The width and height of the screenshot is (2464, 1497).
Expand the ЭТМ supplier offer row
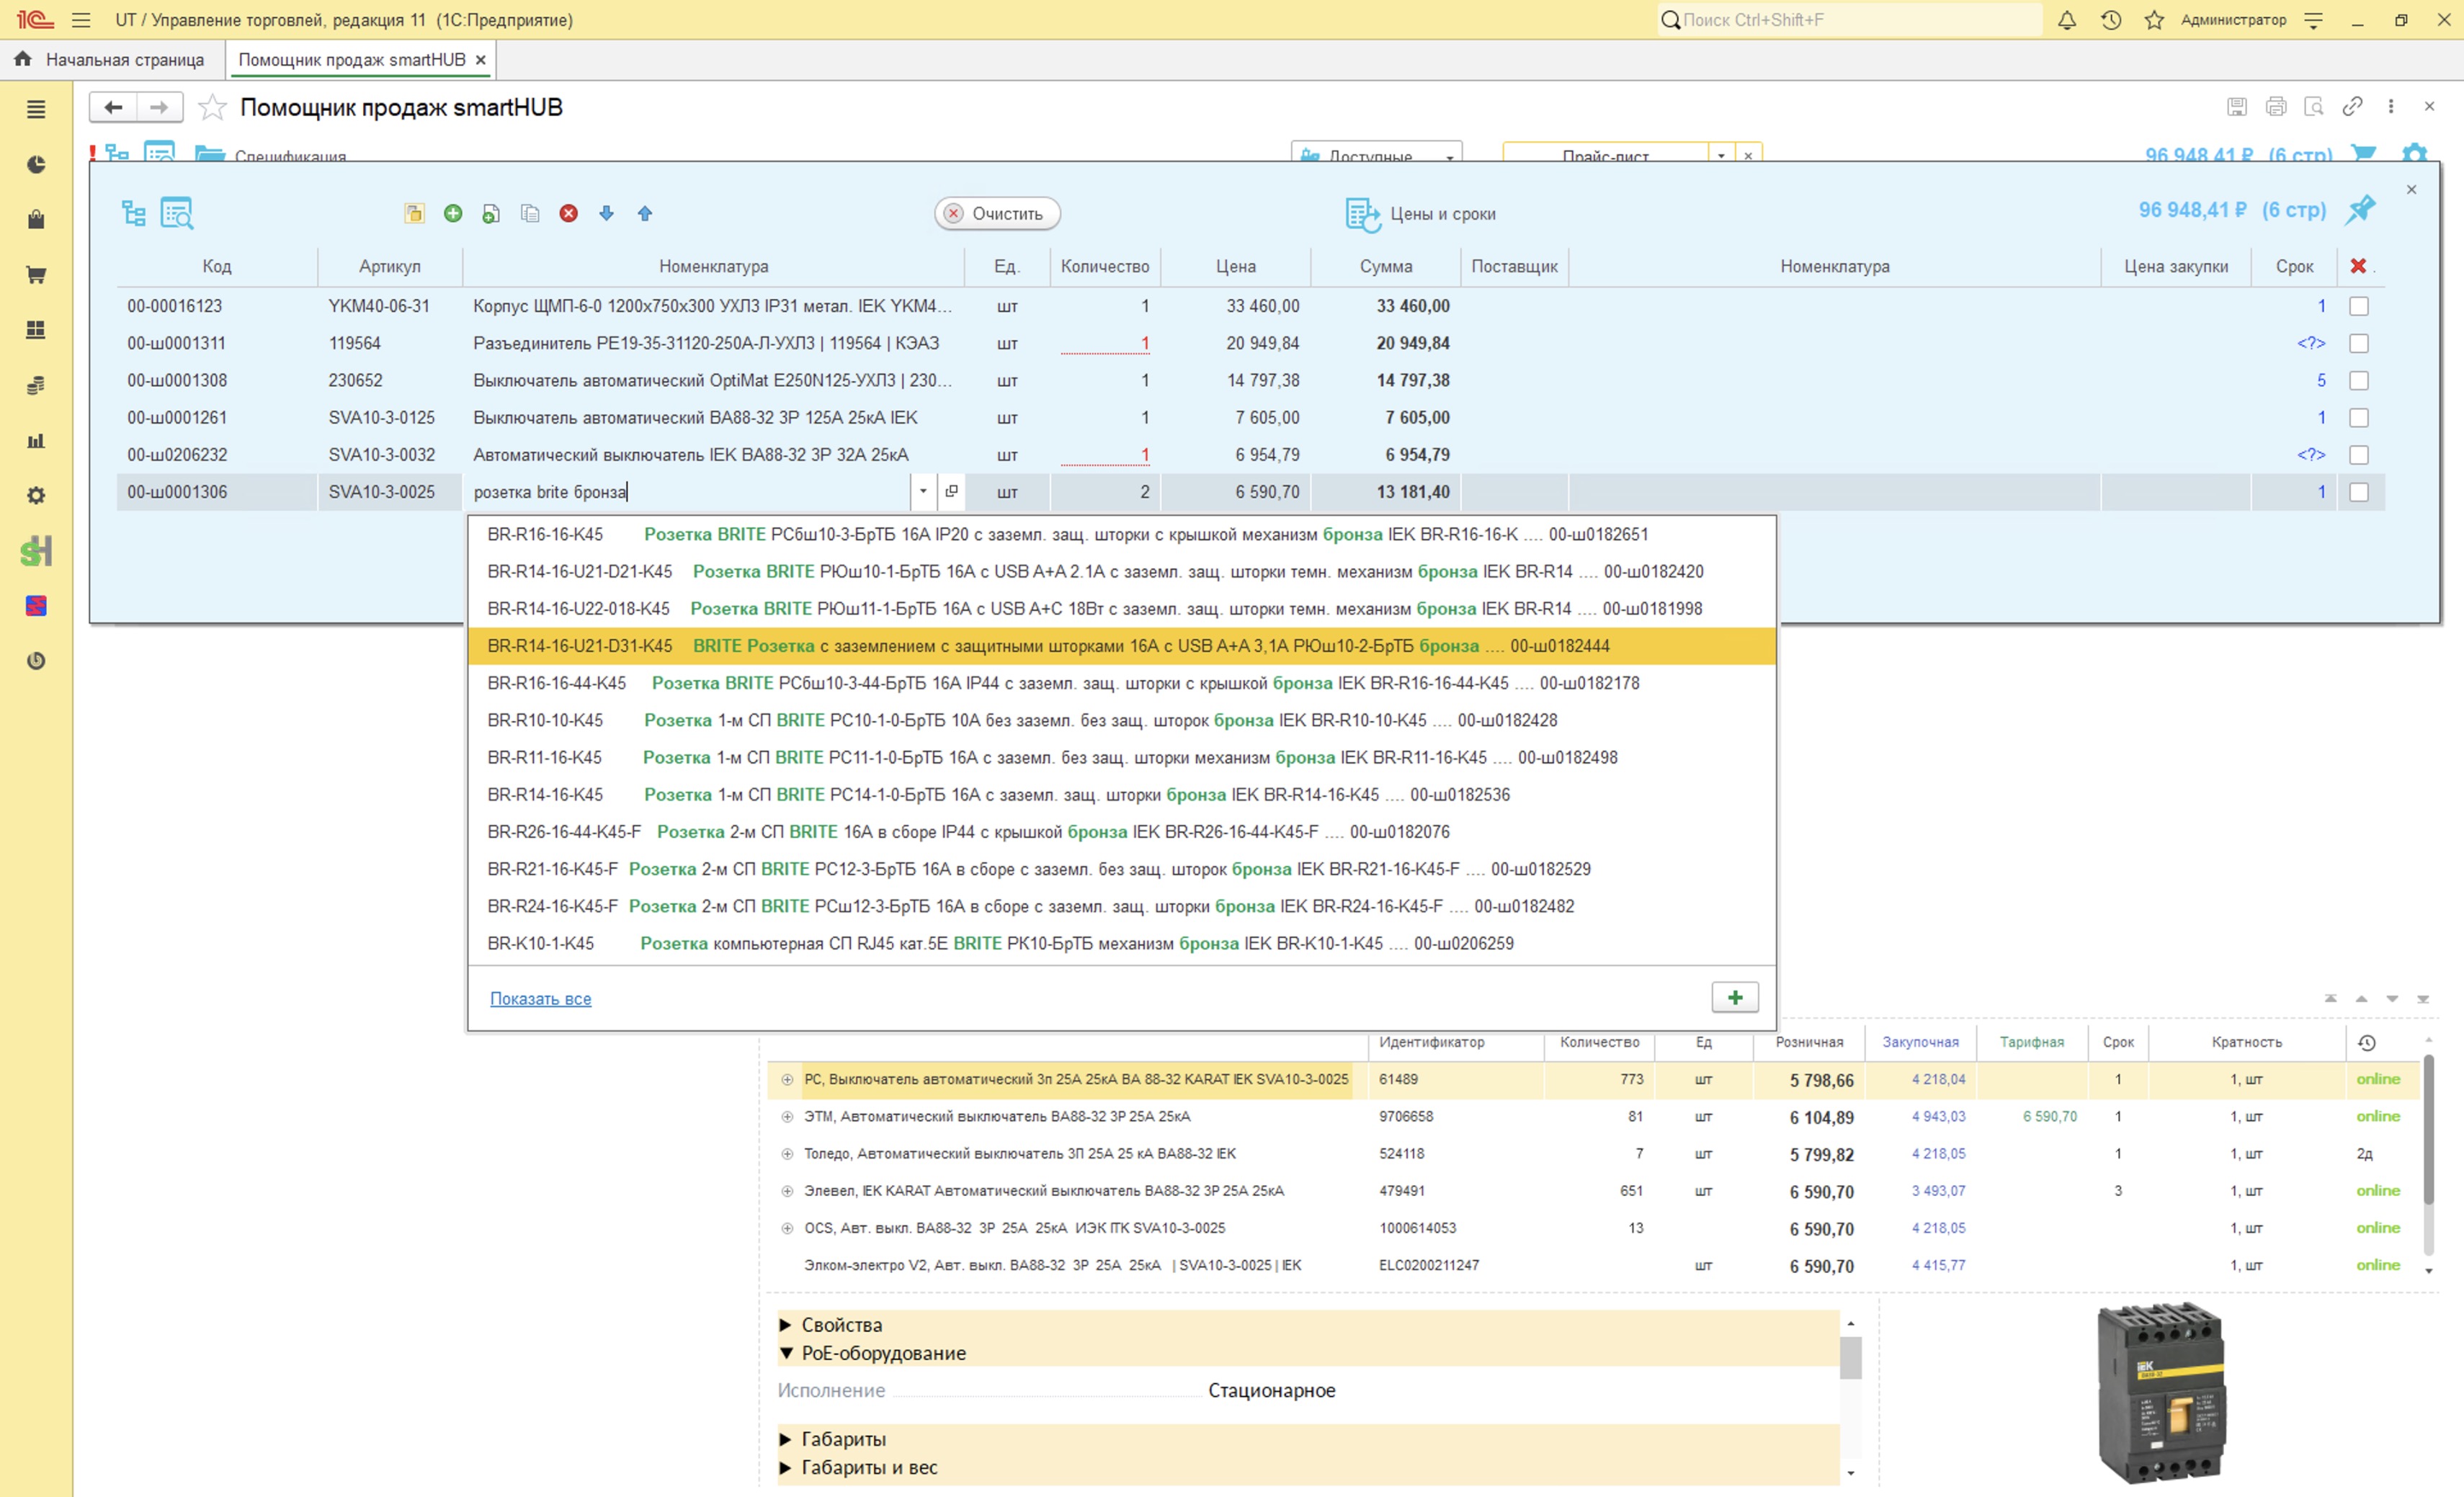click(x=787, y=1117)
